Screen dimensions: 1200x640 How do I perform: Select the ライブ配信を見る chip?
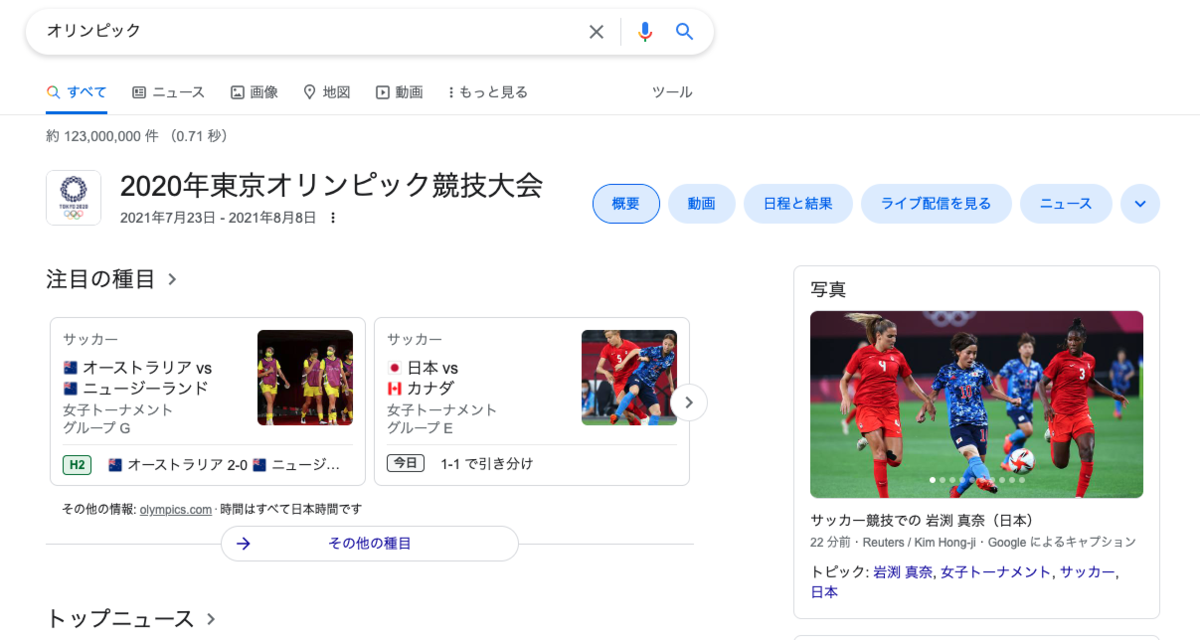[x=936, y=204]
